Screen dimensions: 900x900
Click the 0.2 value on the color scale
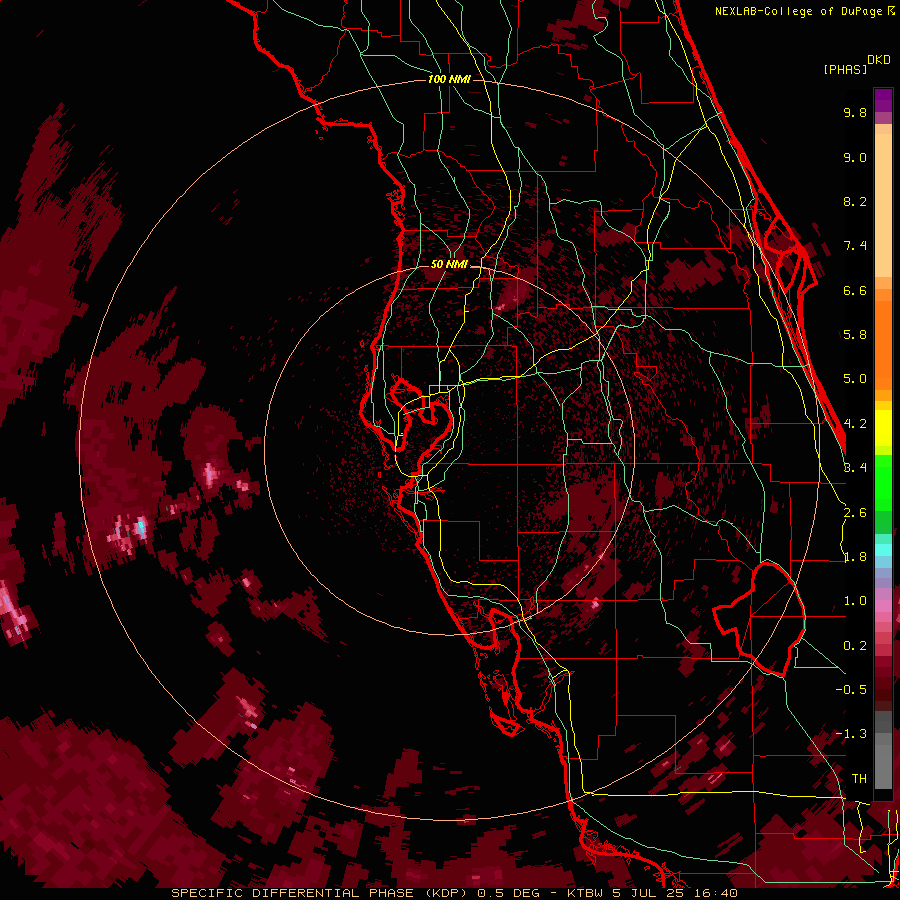(855, 646)
